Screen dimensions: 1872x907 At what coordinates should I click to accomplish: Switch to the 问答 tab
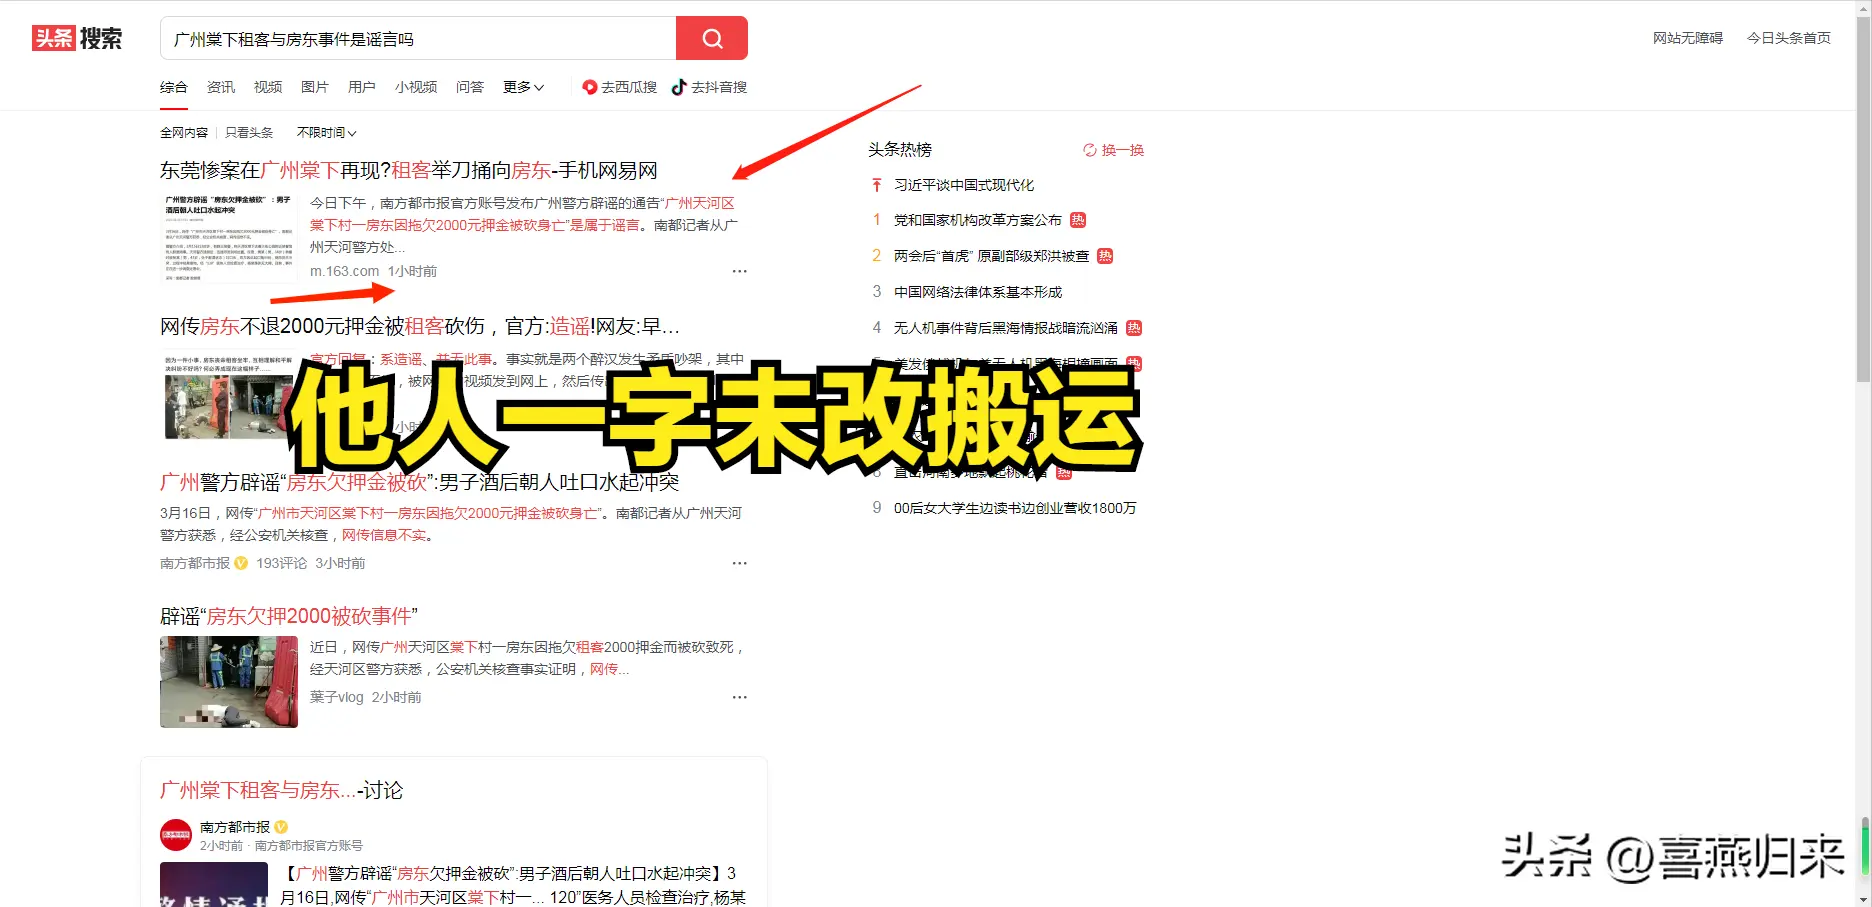click(470, 87)
